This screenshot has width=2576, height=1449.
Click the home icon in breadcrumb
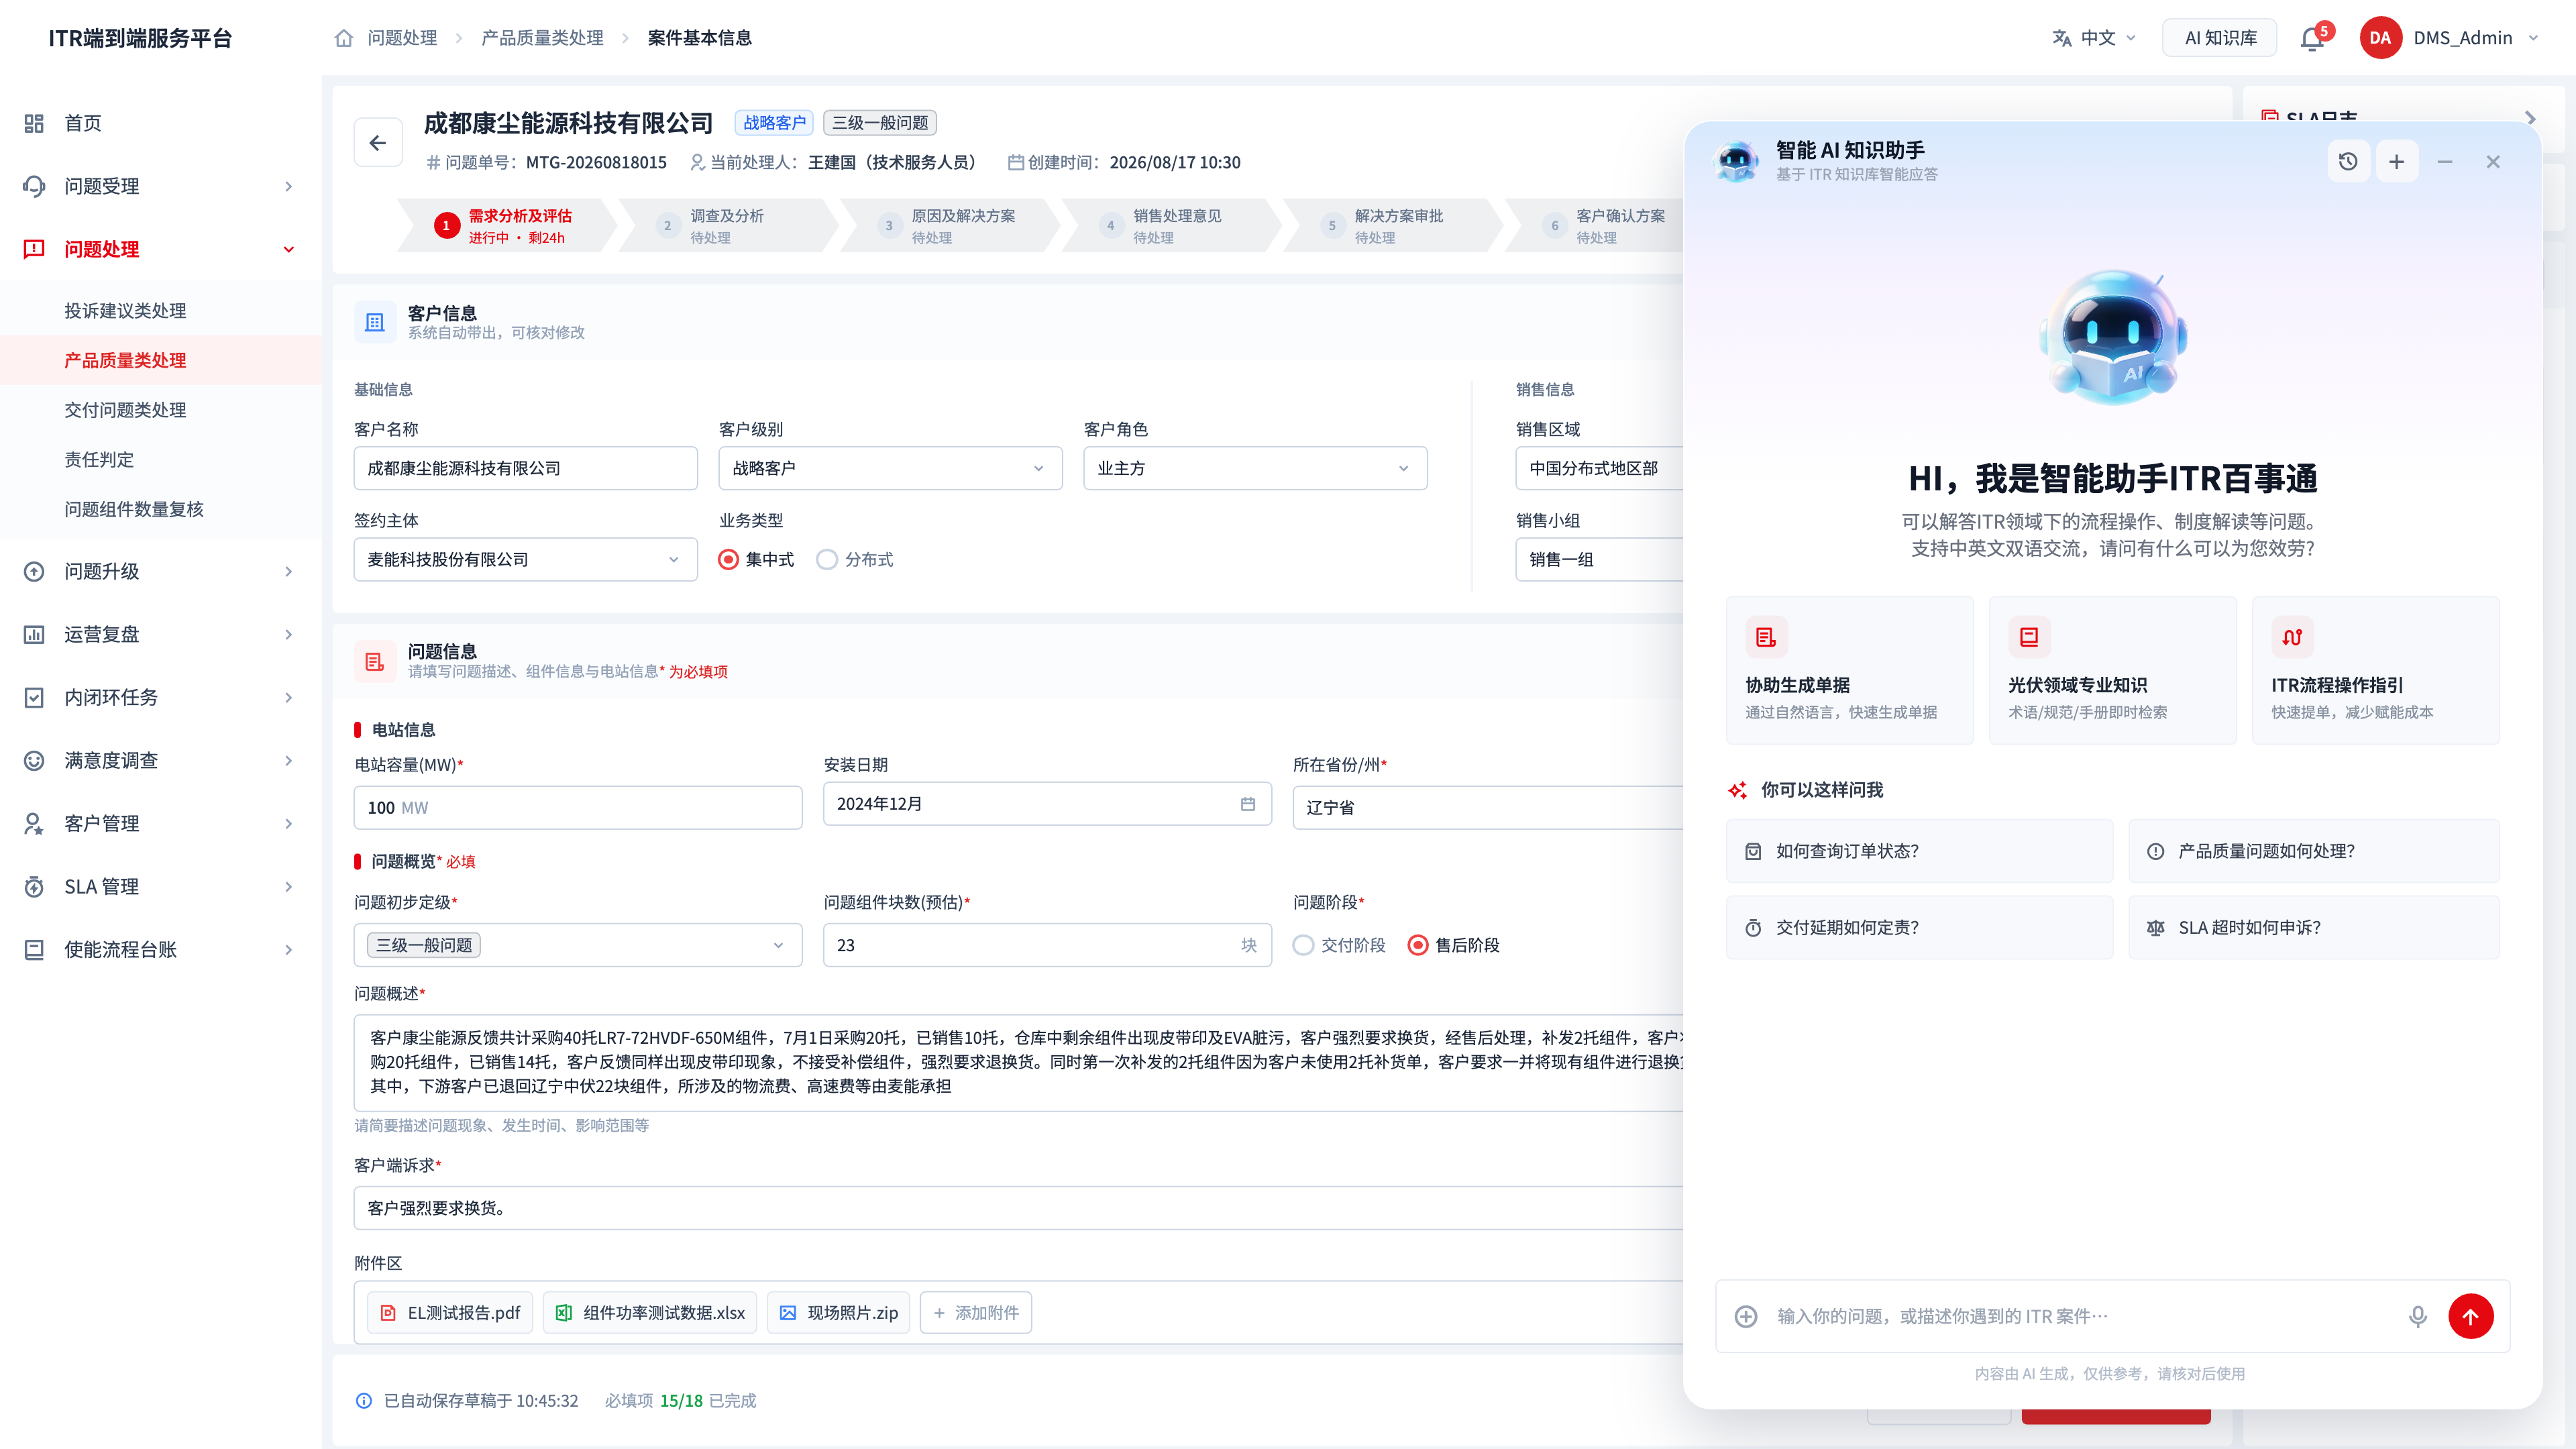point(344,38)
